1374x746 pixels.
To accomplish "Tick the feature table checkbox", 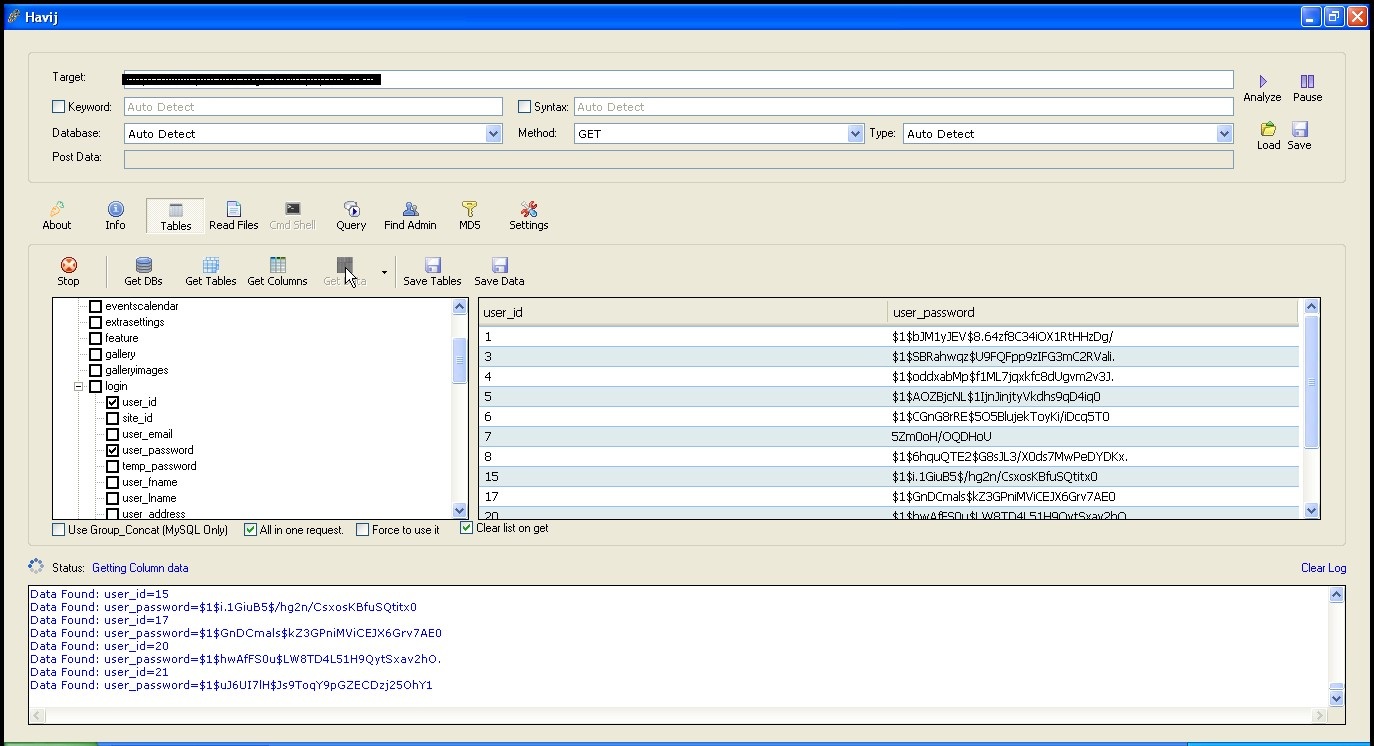I will (96, 338).
